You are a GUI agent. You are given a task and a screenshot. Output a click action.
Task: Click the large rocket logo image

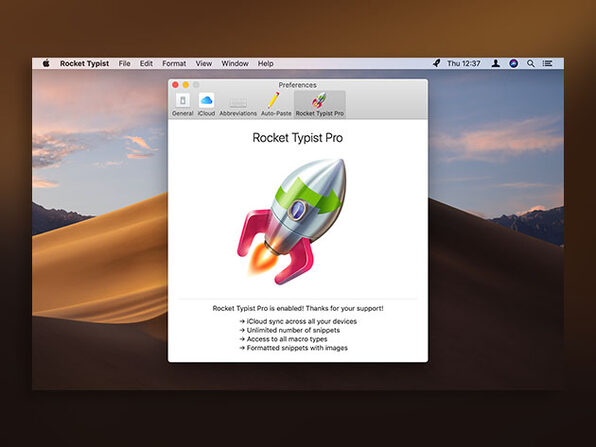pos(292,221)
